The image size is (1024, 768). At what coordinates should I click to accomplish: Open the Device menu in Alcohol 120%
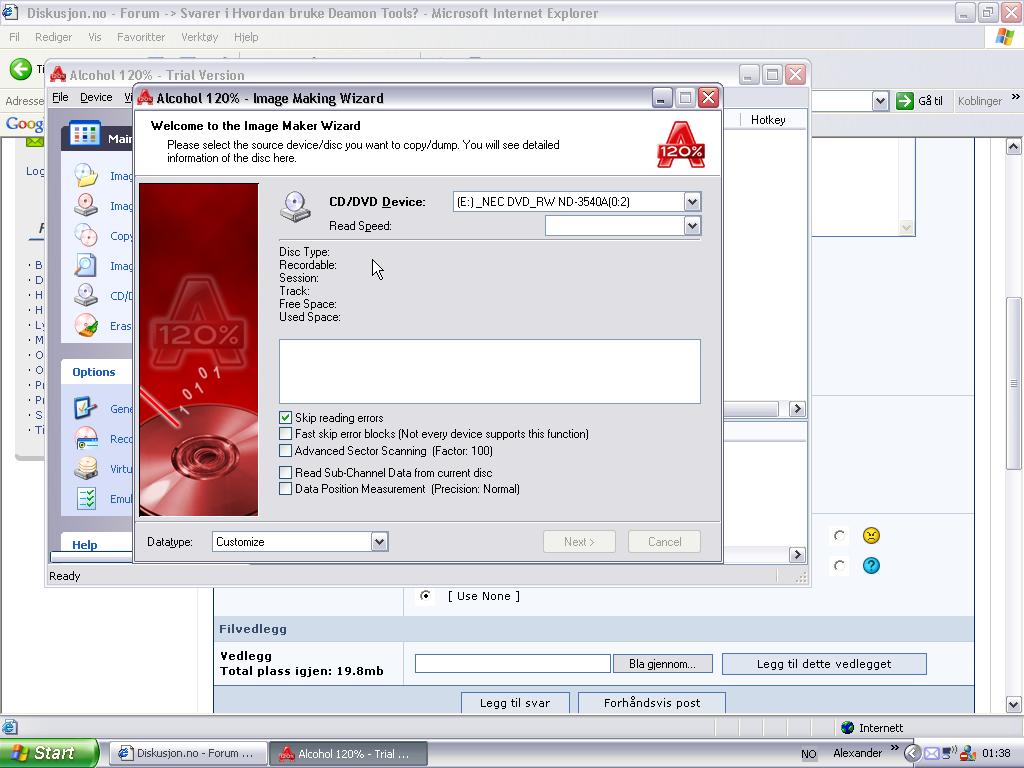tap(96, 97)
